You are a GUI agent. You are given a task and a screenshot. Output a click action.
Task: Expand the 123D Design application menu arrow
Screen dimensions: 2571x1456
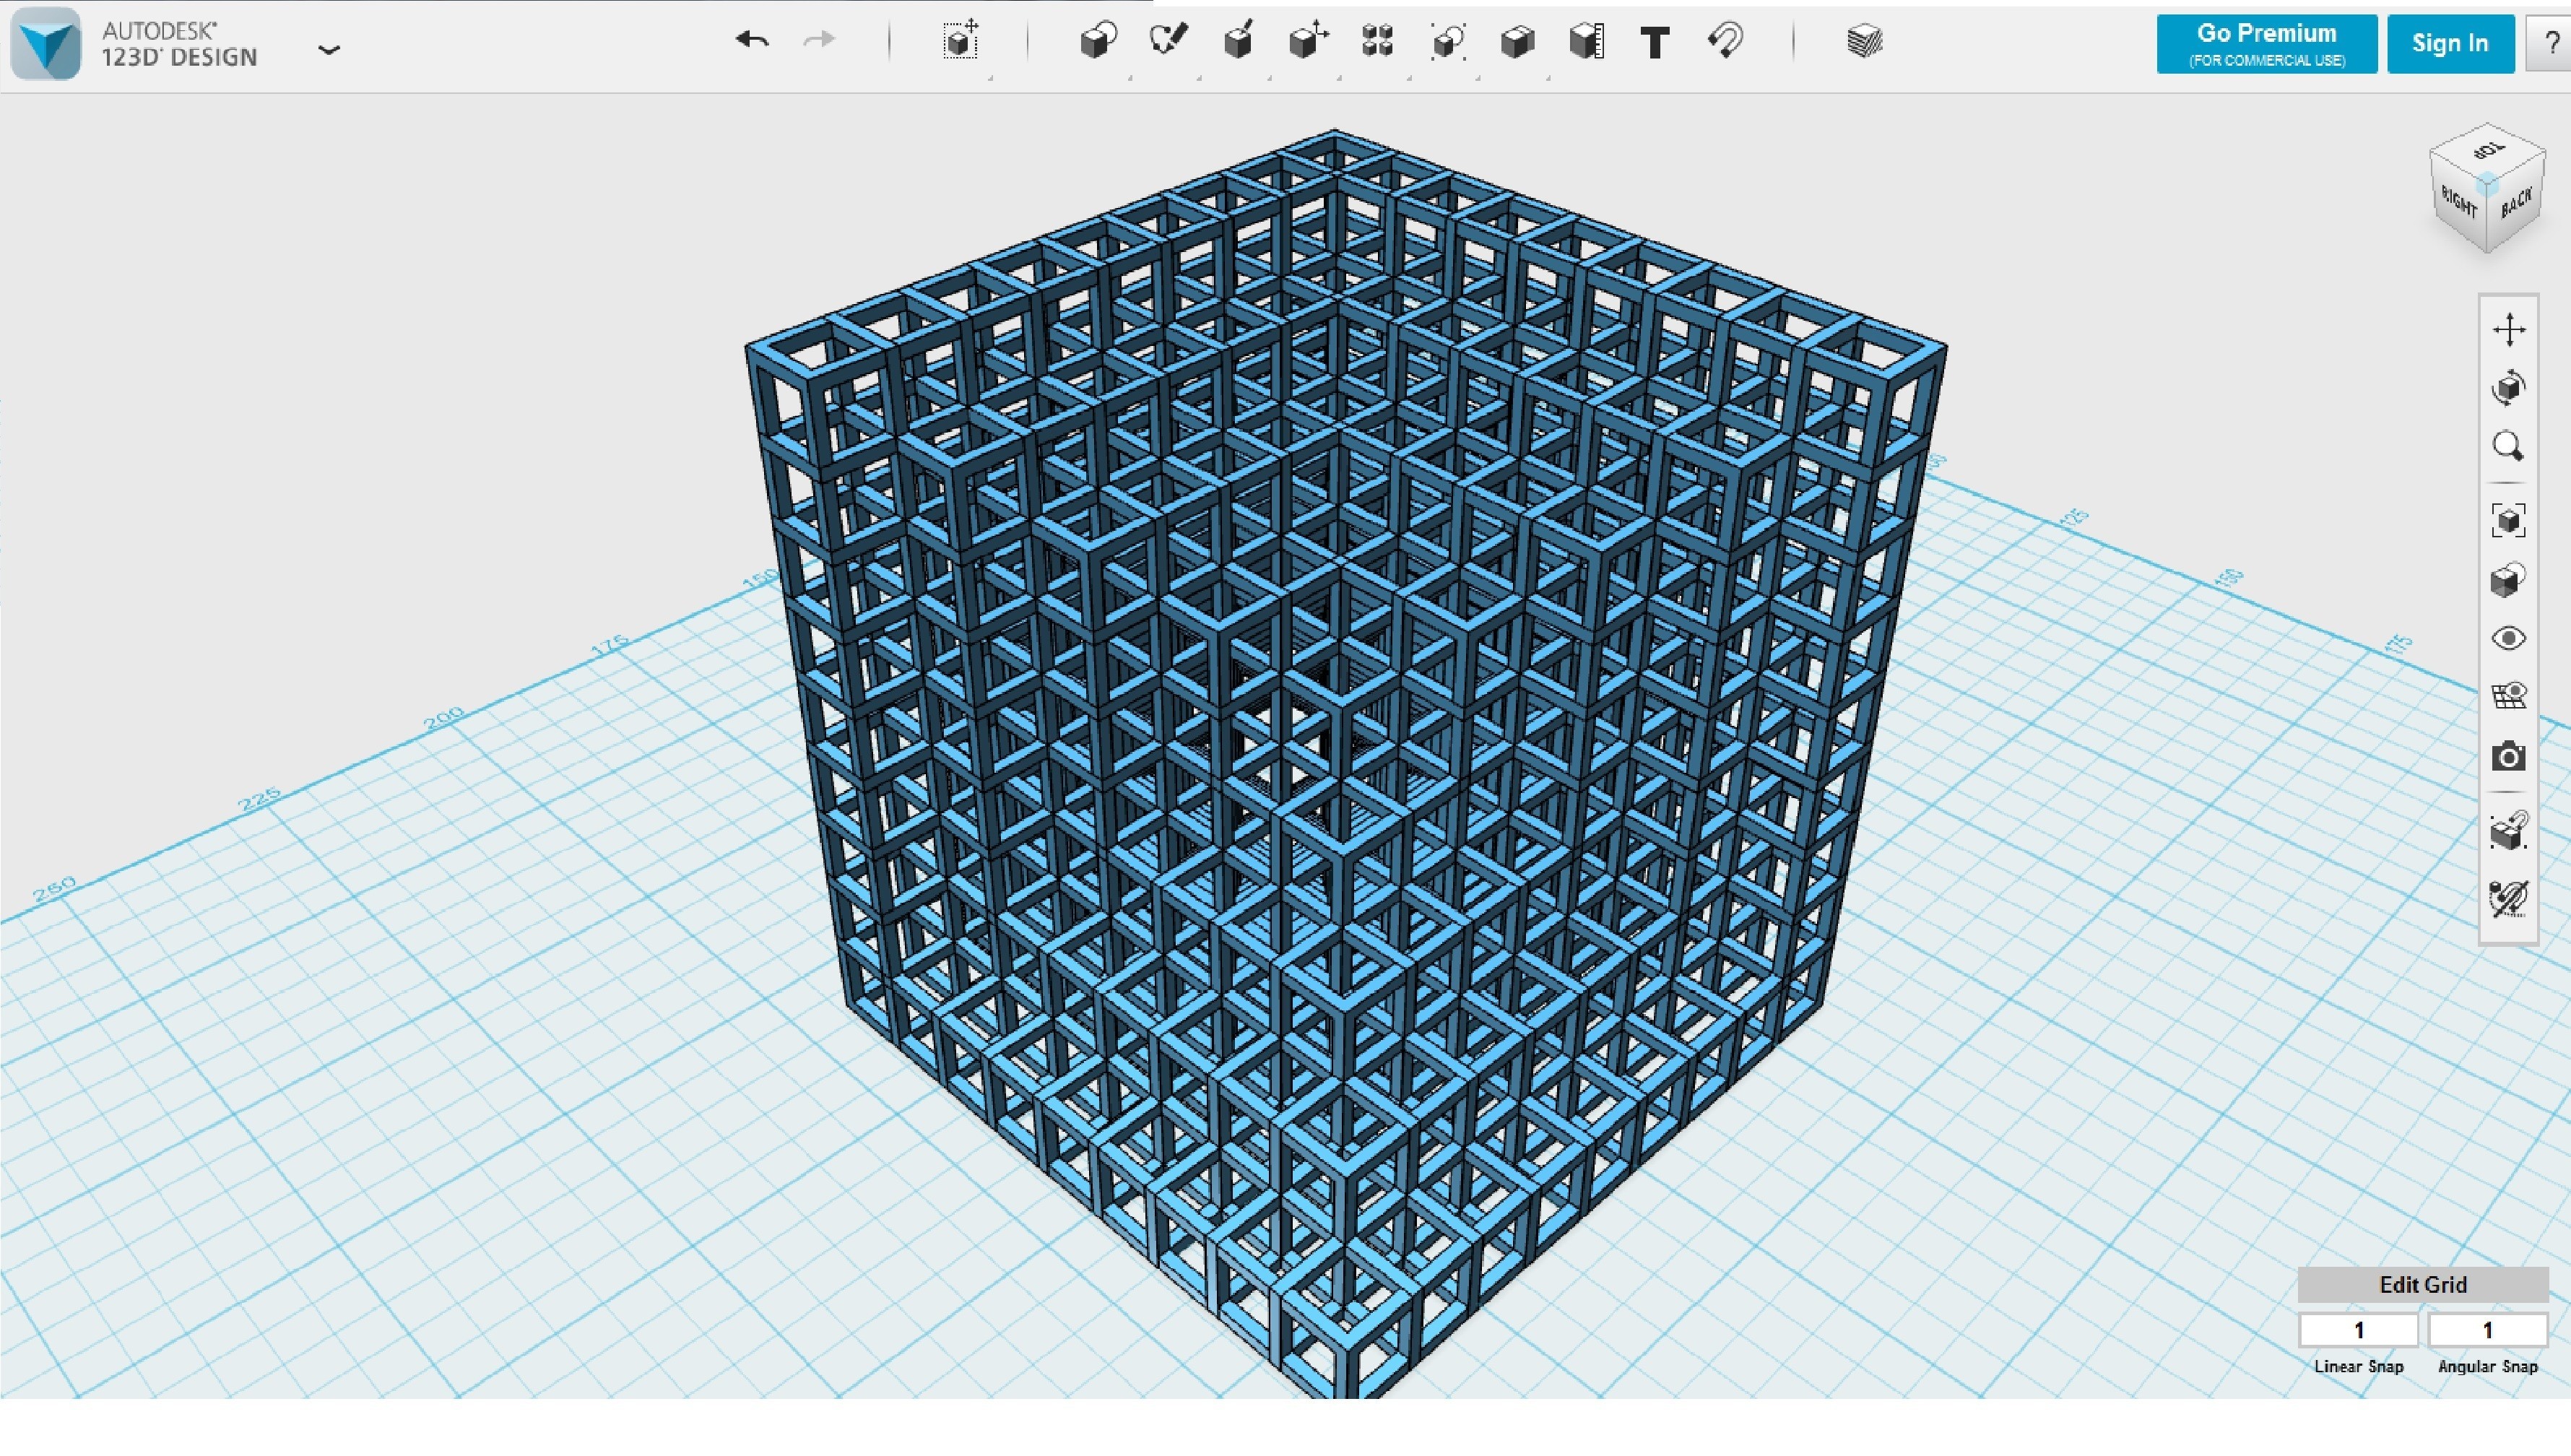(x=329, y=49)
